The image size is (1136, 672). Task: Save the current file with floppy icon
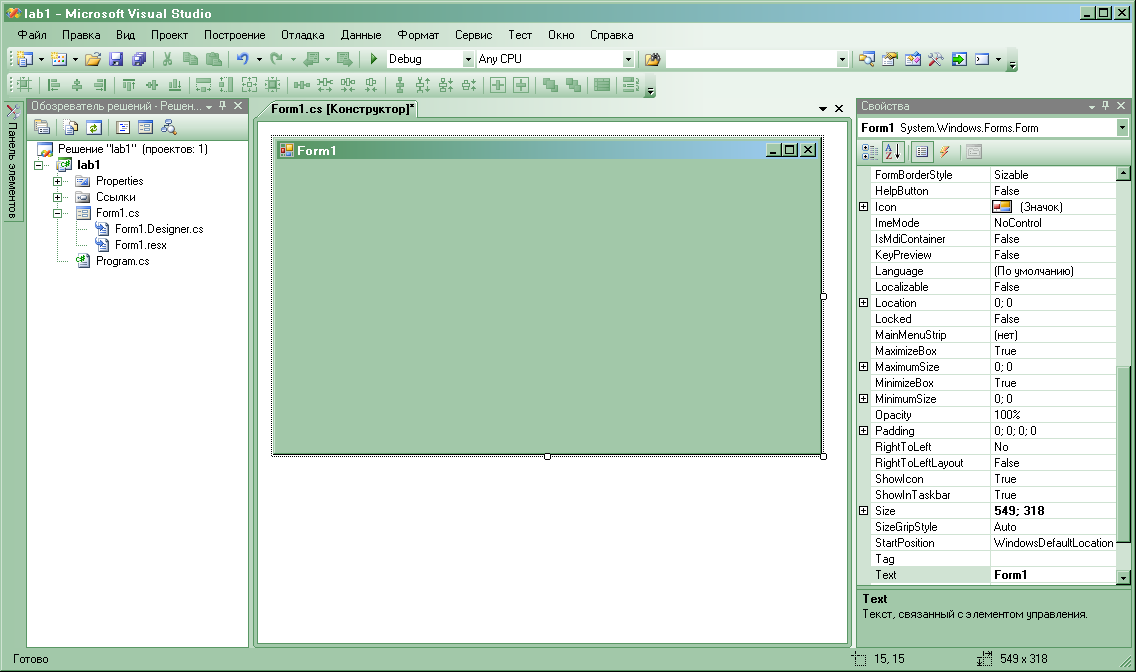116,59
